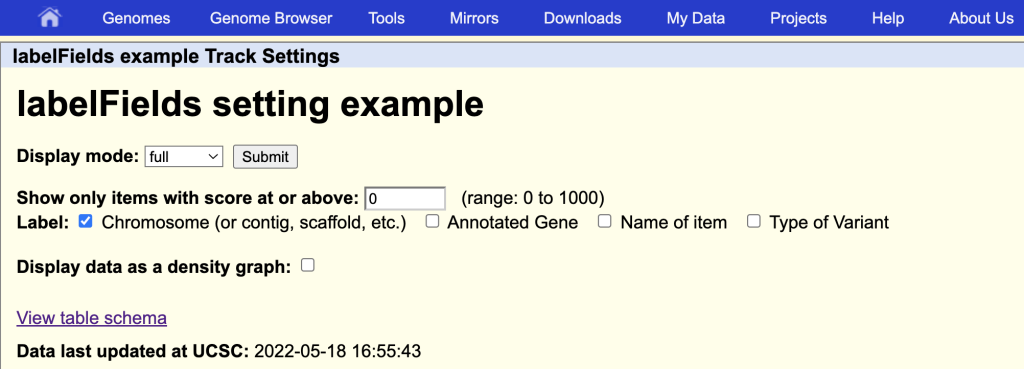This screenshot has width=1024, height=369.
Task: Open the Tools menu
Action: (386, 18)
